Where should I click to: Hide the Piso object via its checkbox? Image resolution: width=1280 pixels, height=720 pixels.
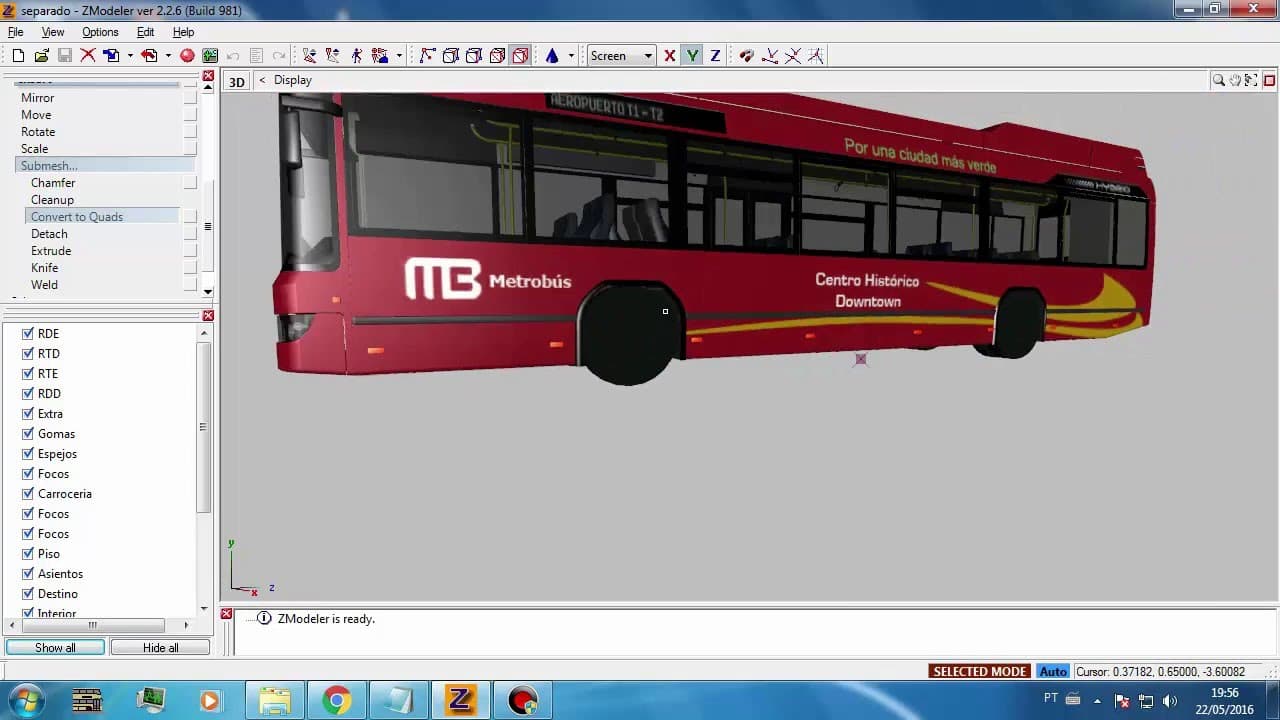click(x=28, y=554)
